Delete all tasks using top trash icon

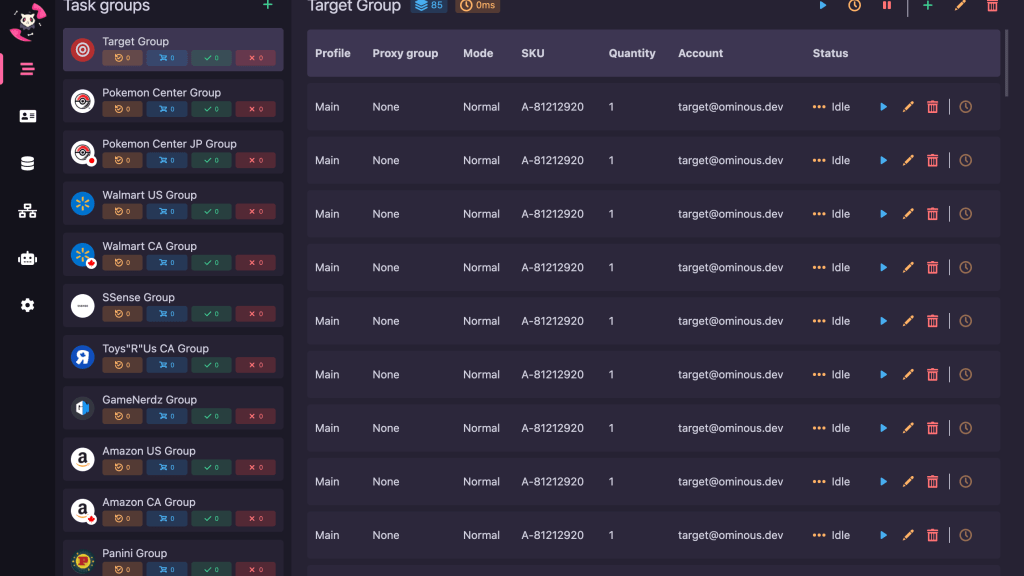coord(992,6)
